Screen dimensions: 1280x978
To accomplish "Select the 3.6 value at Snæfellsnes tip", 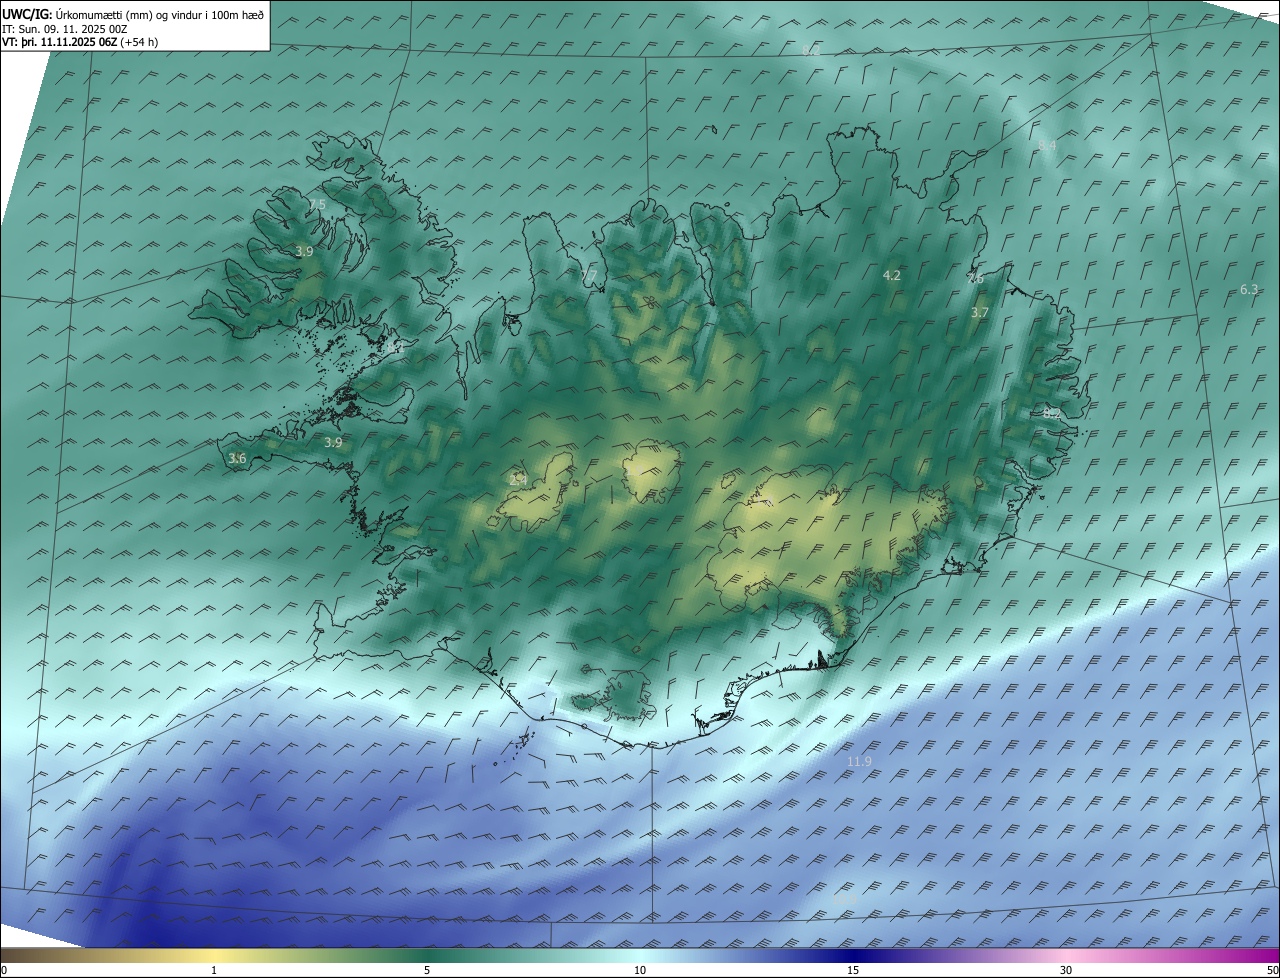I will coord(237,459).
